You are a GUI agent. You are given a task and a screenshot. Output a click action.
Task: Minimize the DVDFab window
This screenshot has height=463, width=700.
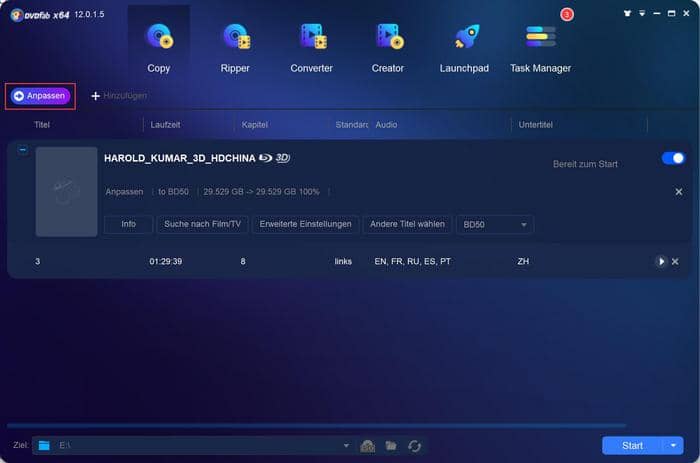point(657,13)
